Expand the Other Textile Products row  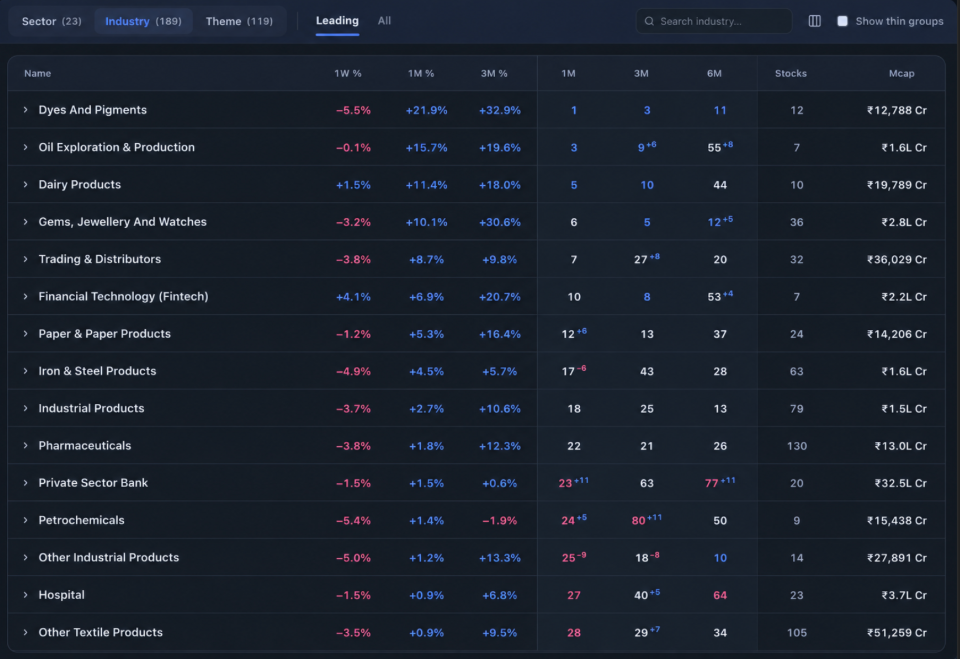pos(26,632)
